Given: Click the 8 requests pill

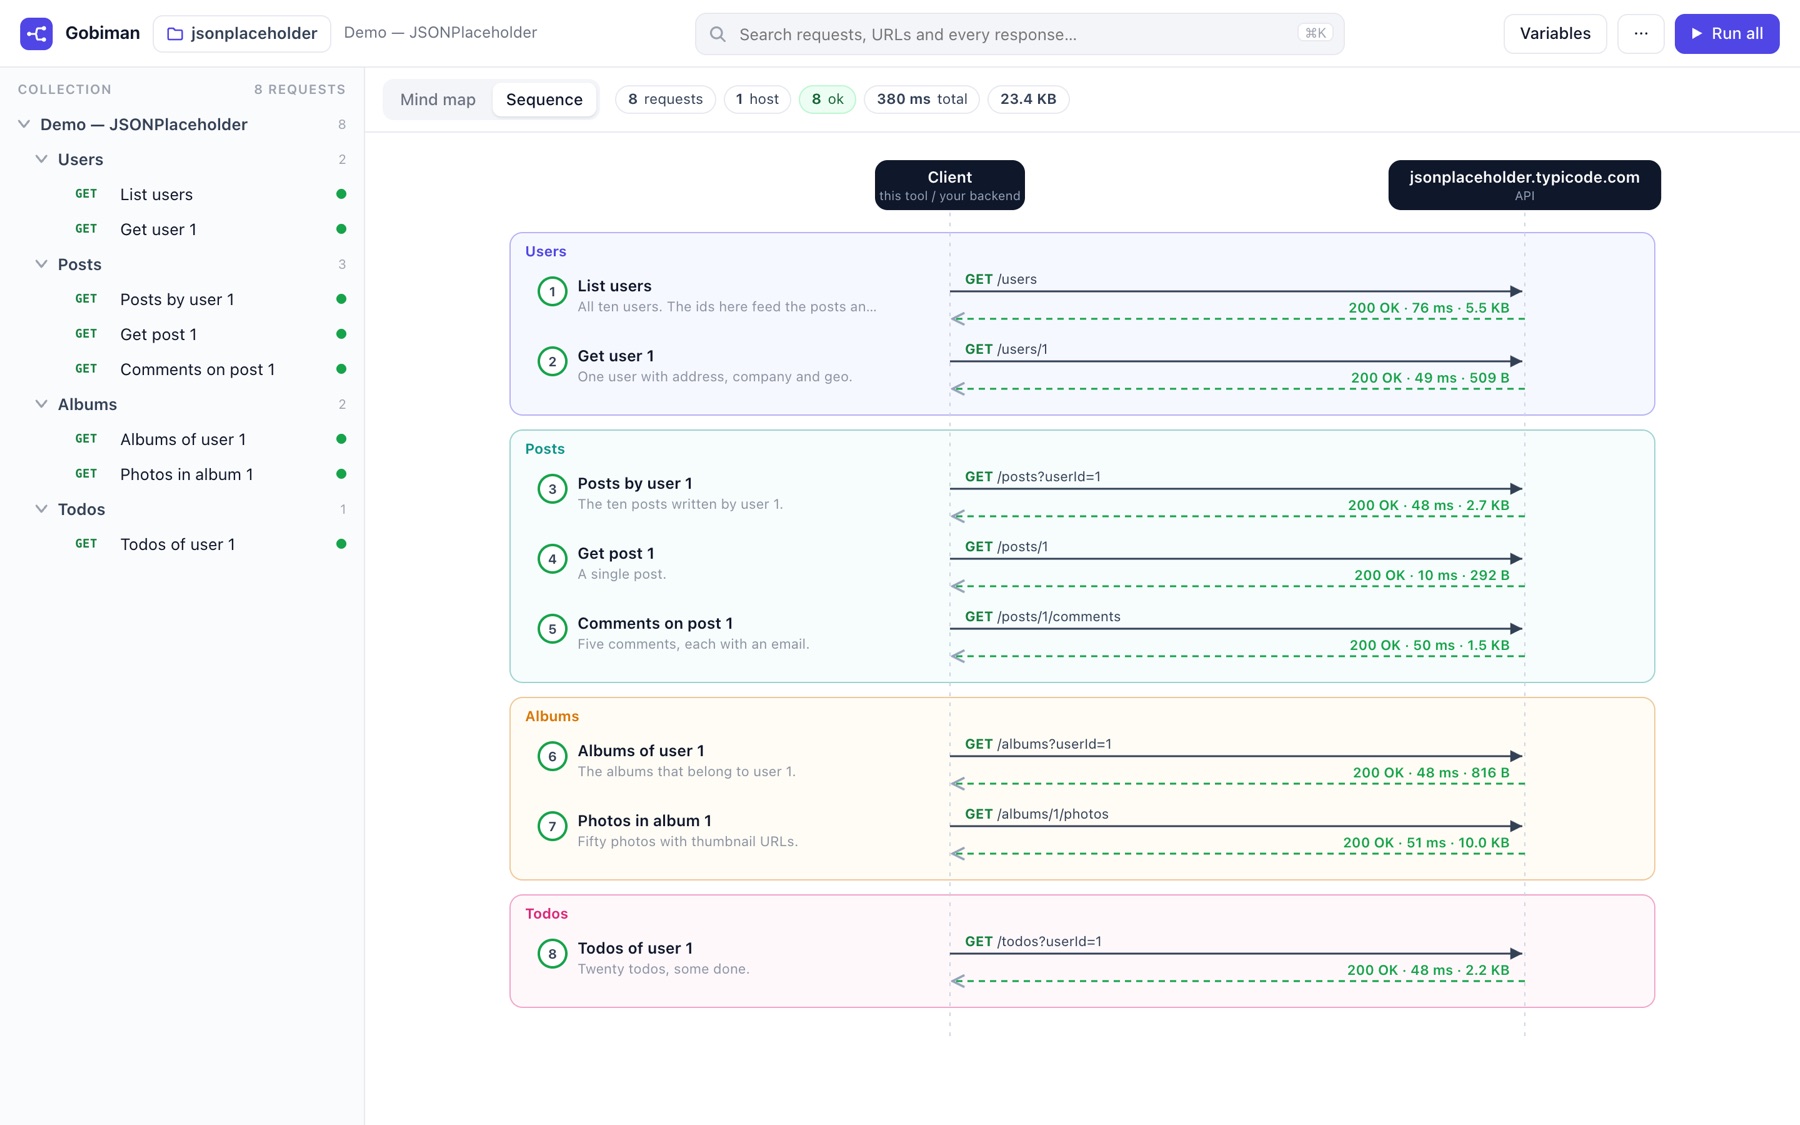Looking at the screenshot, I should pyautogui.click(x=665, y=99).
